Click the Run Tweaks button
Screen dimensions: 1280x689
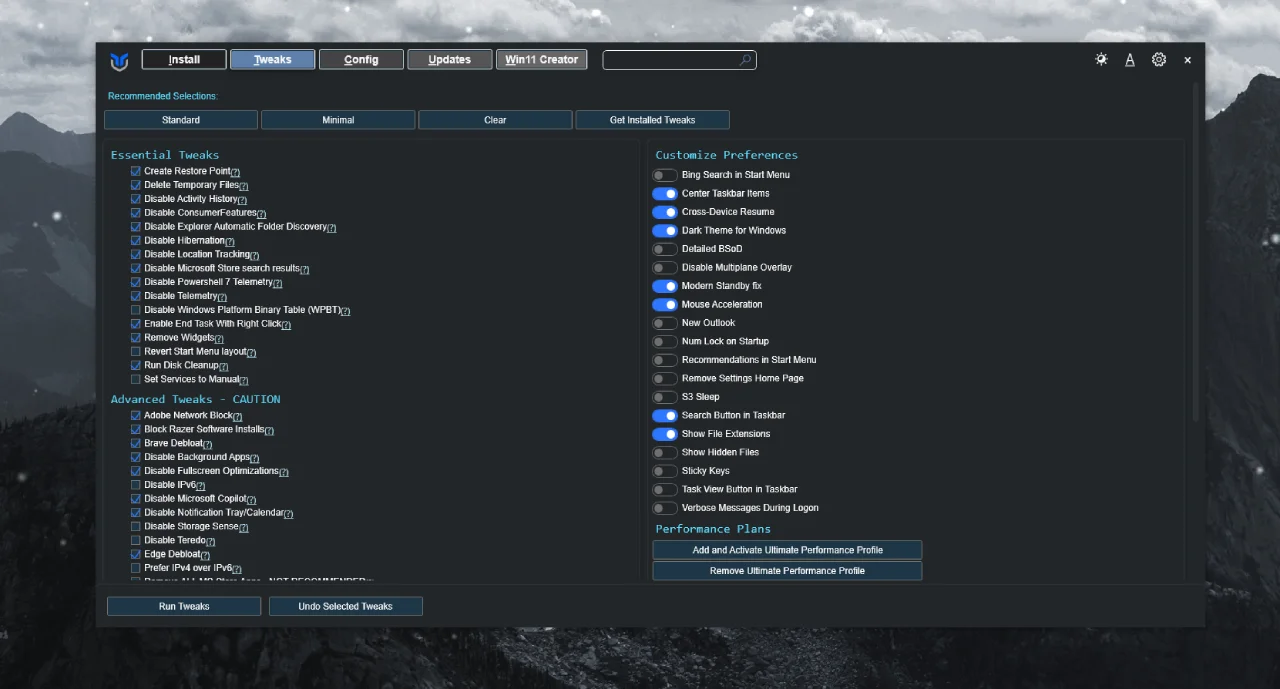[x=183, y=605]
